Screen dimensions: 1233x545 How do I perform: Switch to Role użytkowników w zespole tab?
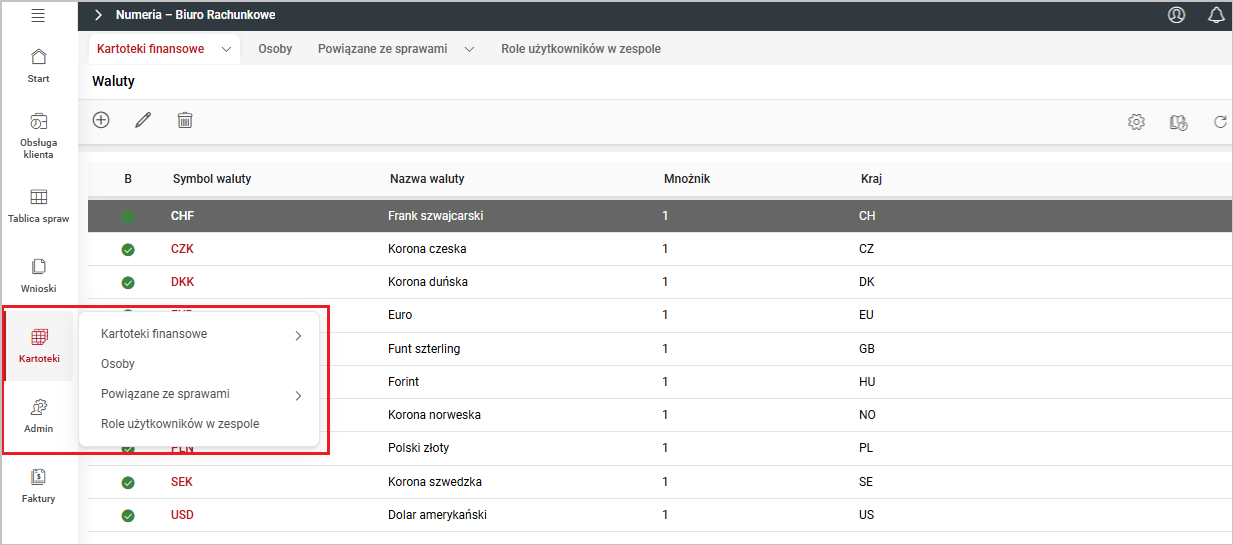pyautogui.click(x=580, y=49)
